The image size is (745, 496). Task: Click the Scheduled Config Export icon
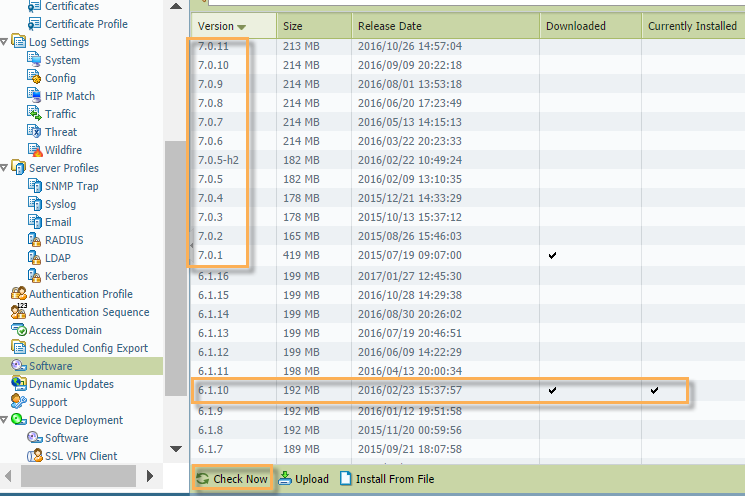[19, 348]
